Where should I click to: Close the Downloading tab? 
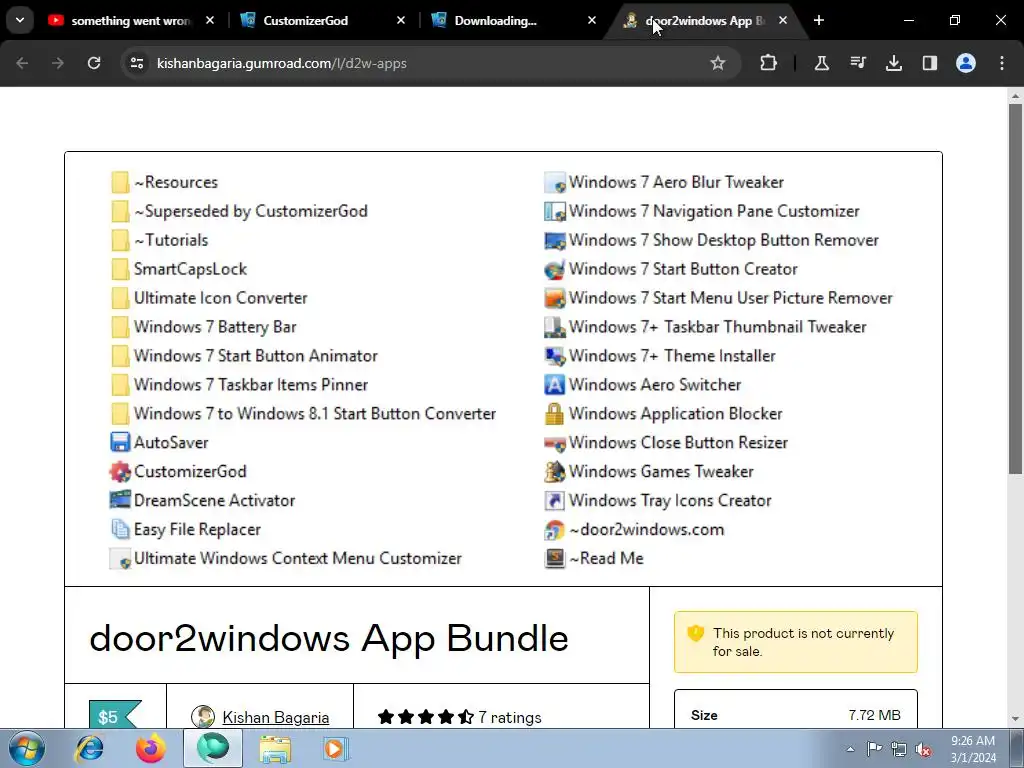[592, 20]
